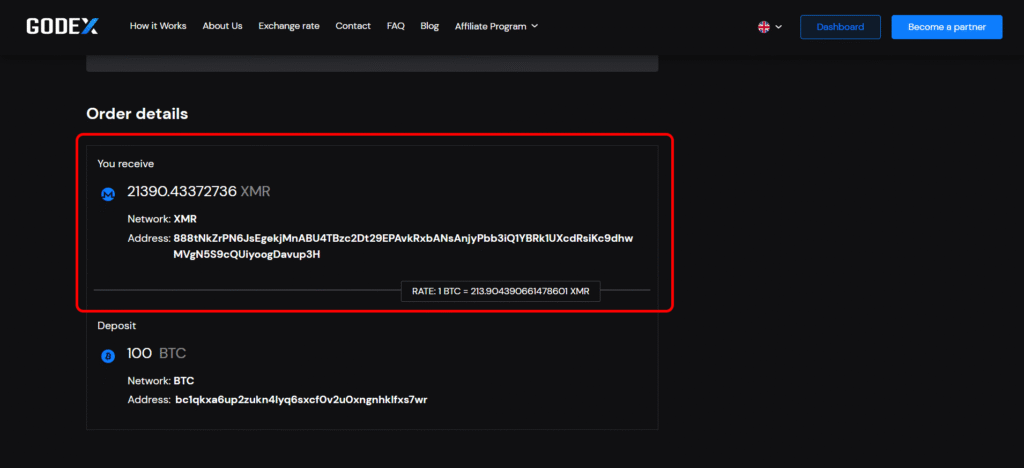Open the Exchange rate page
Screen dimensions: 1024x468
[x=289, y=26]
